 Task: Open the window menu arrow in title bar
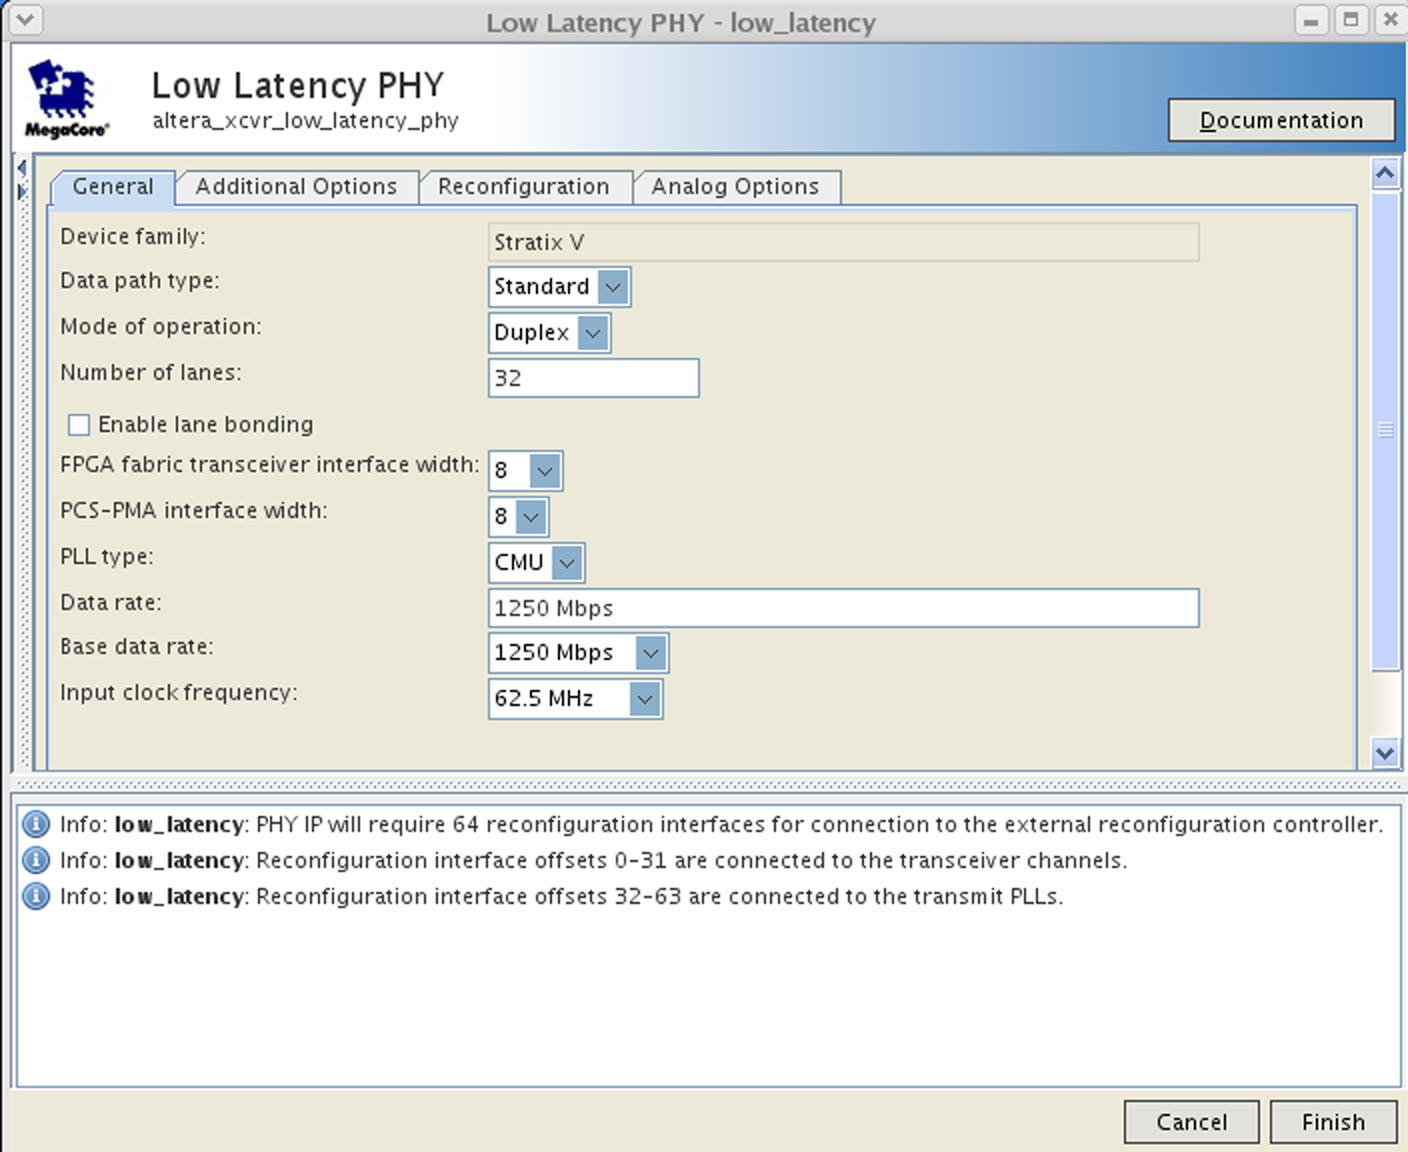[x=24, y=19]
